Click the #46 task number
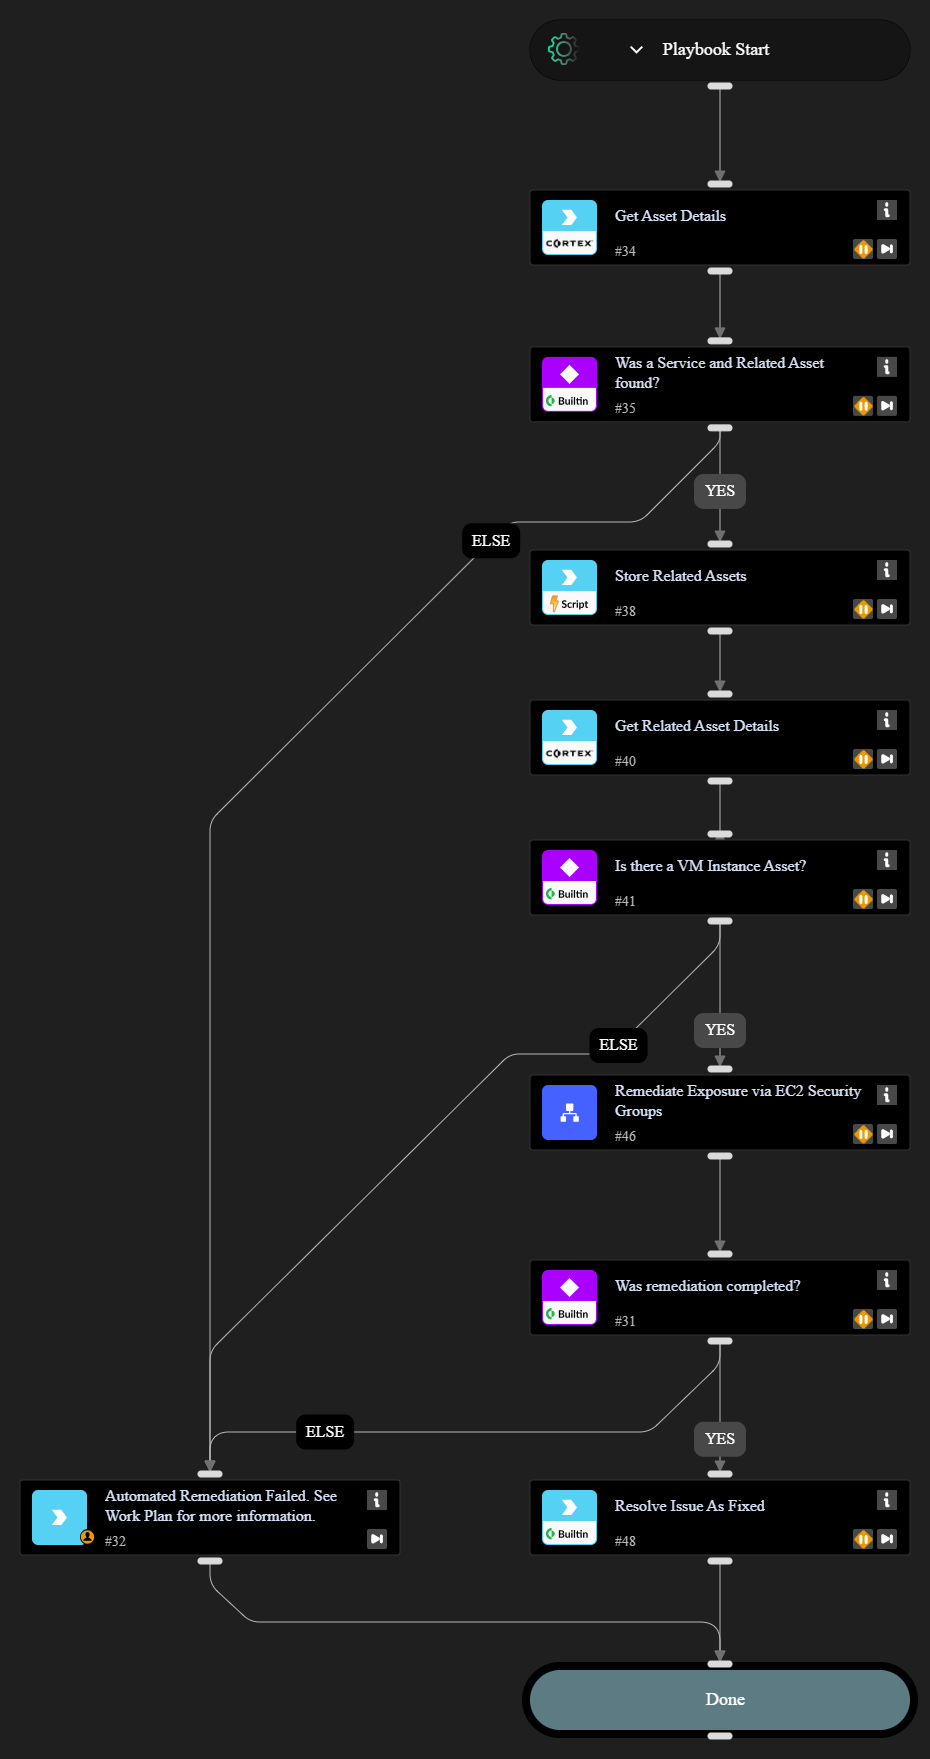The width and height of the screenshot is (930, 1759). coord(625,1136)
